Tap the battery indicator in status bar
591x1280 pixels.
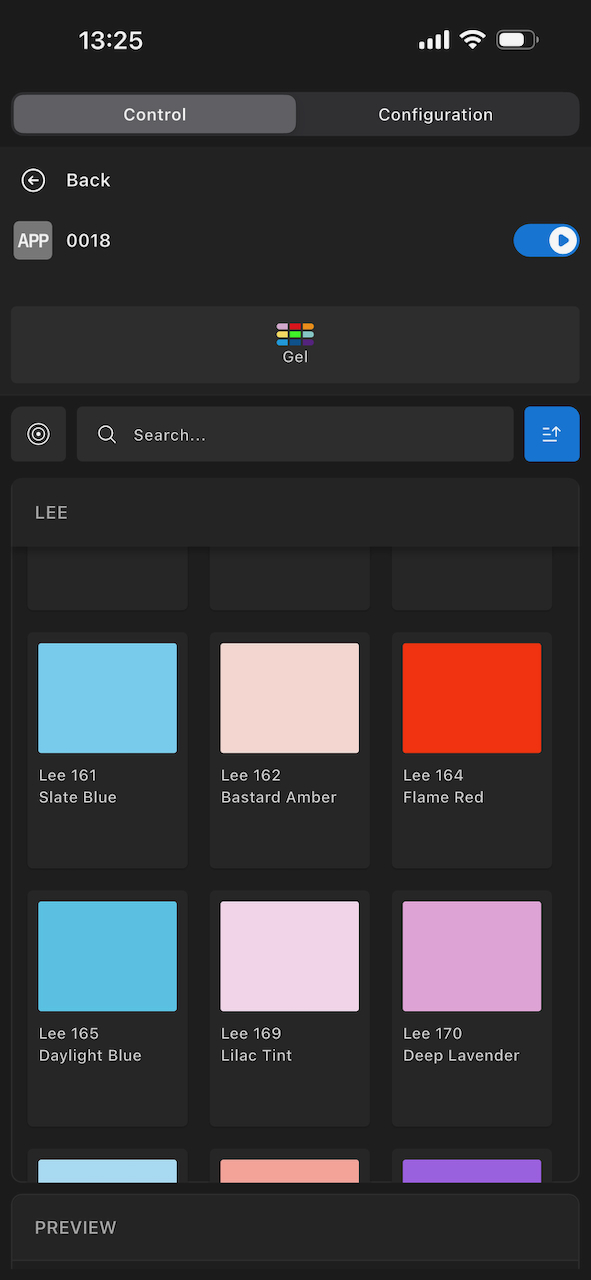tap(517, 40)
